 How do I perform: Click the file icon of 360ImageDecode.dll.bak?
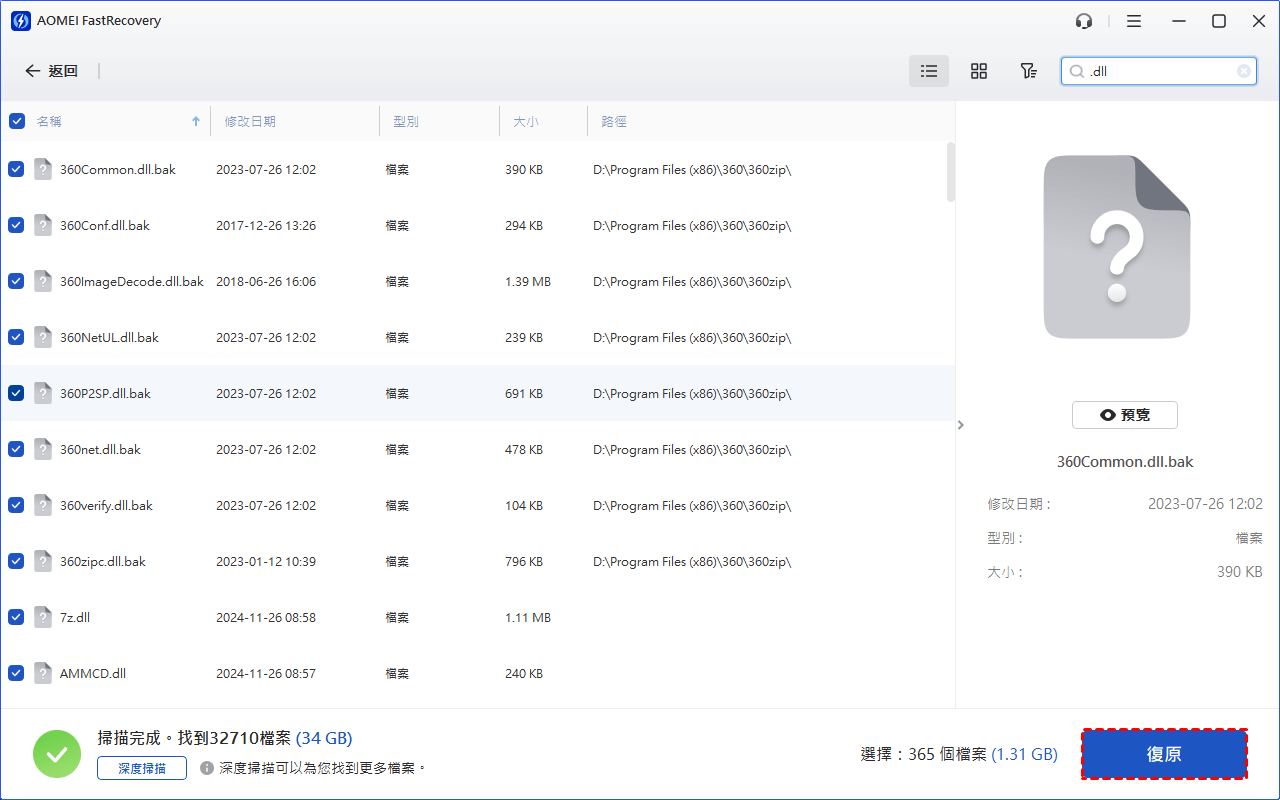[42, 281]
